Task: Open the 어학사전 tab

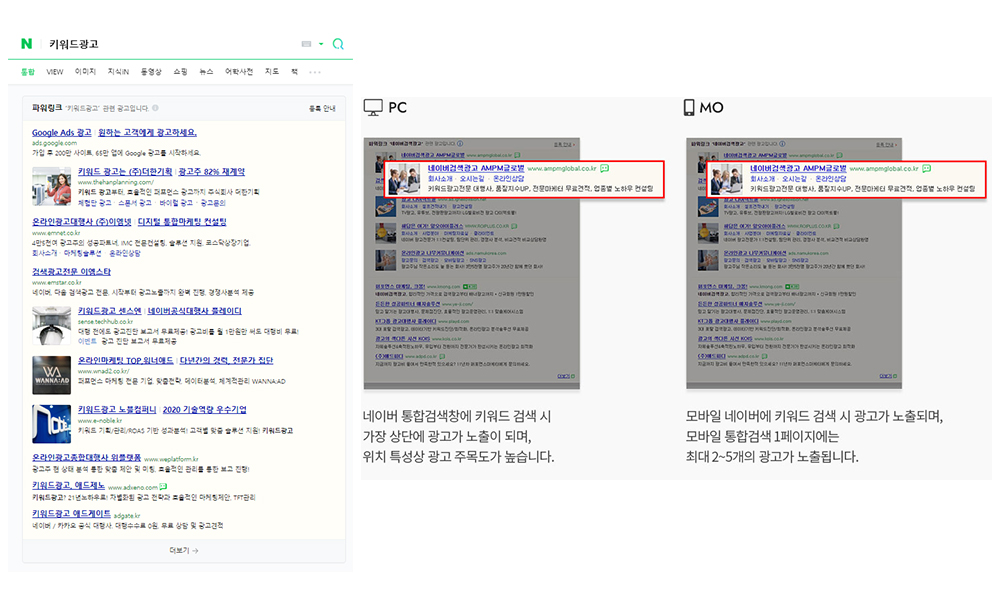Action: [239, 71]
